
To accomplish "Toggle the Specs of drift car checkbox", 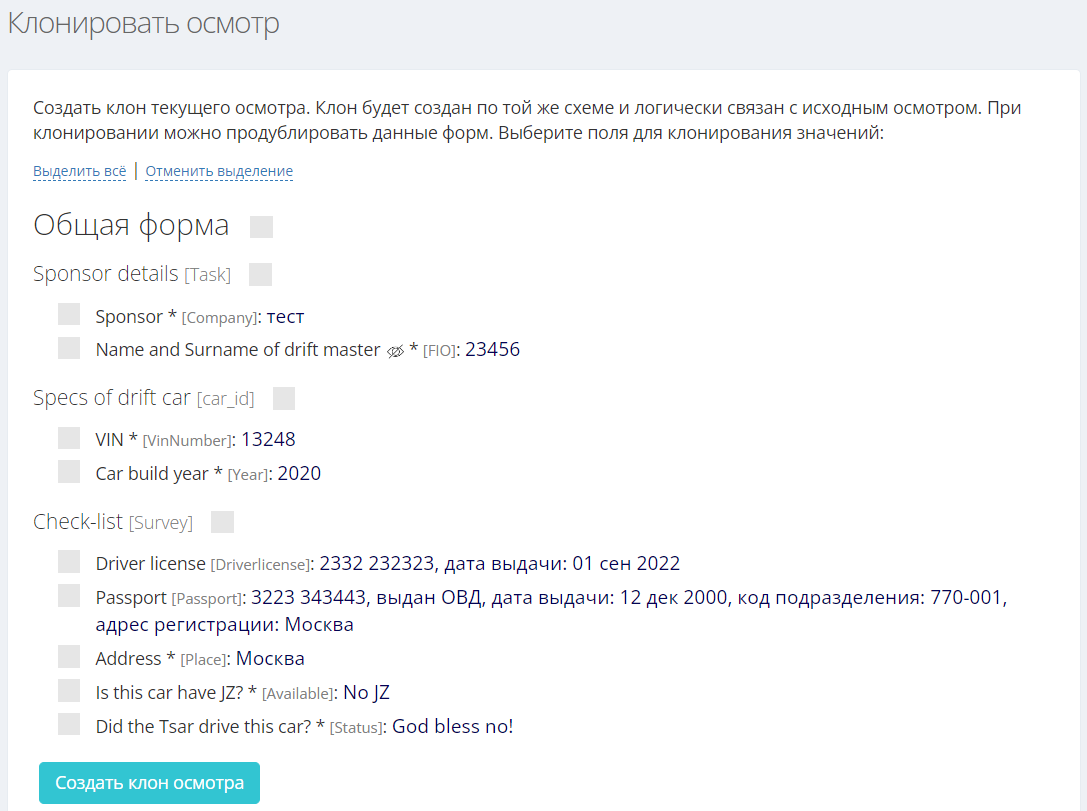I will tap(284, 398).
